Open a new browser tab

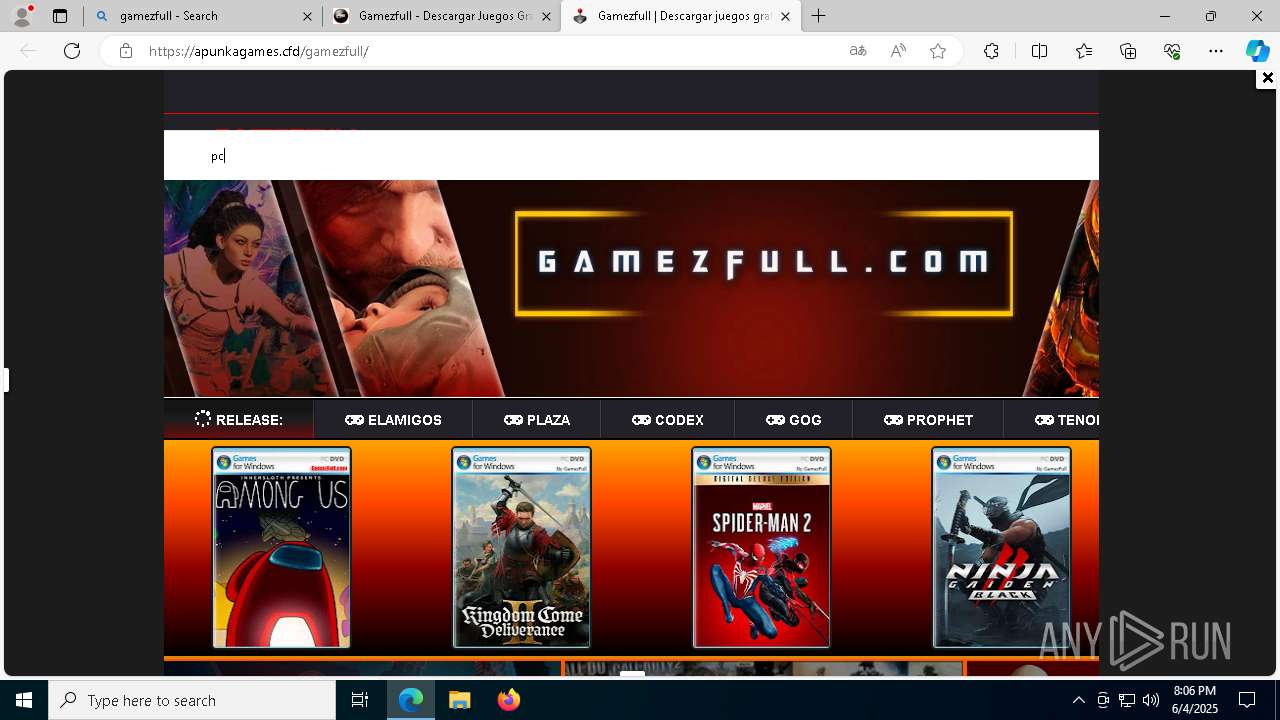[819, 16]
